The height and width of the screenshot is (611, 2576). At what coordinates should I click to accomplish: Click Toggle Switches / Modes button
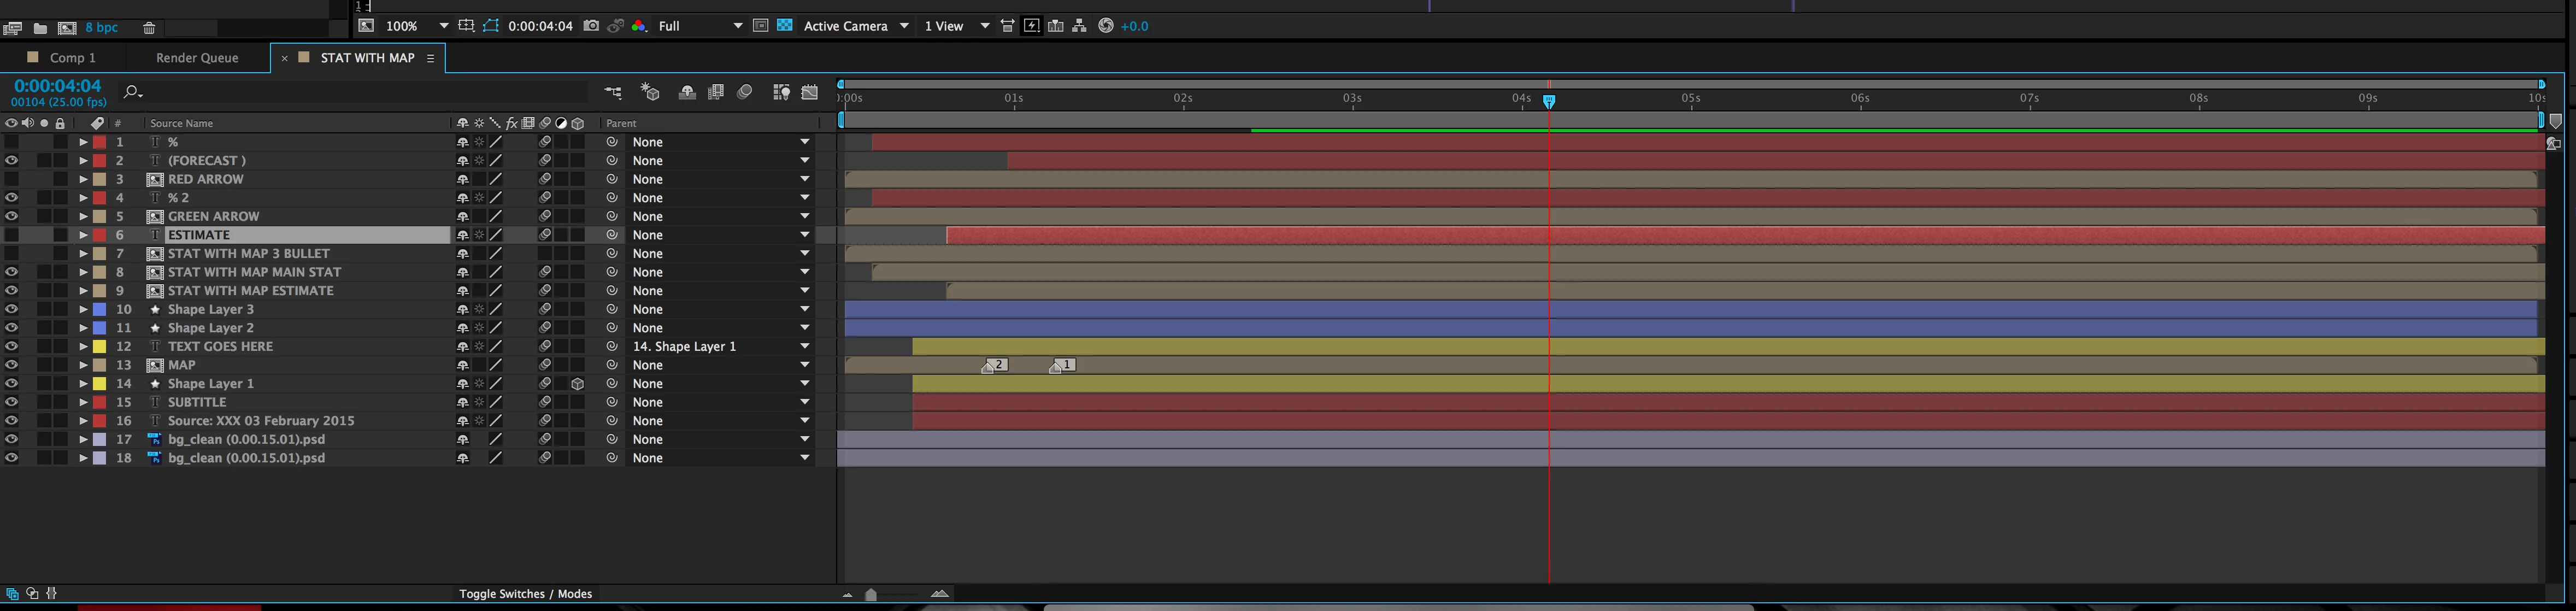click(x=525, y=594)
